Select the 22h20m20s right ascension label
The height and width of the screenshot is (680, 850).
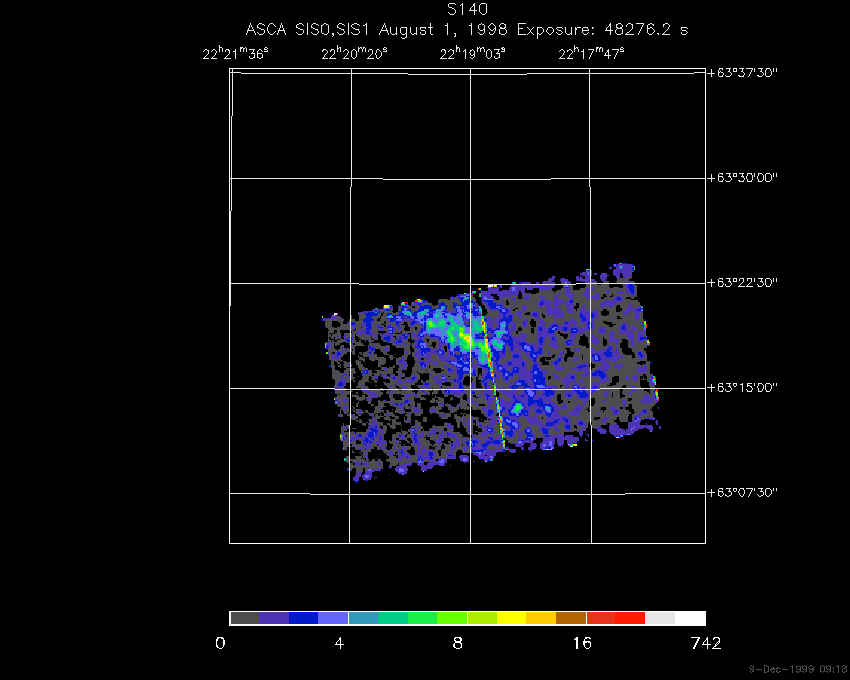pos(354,53)
